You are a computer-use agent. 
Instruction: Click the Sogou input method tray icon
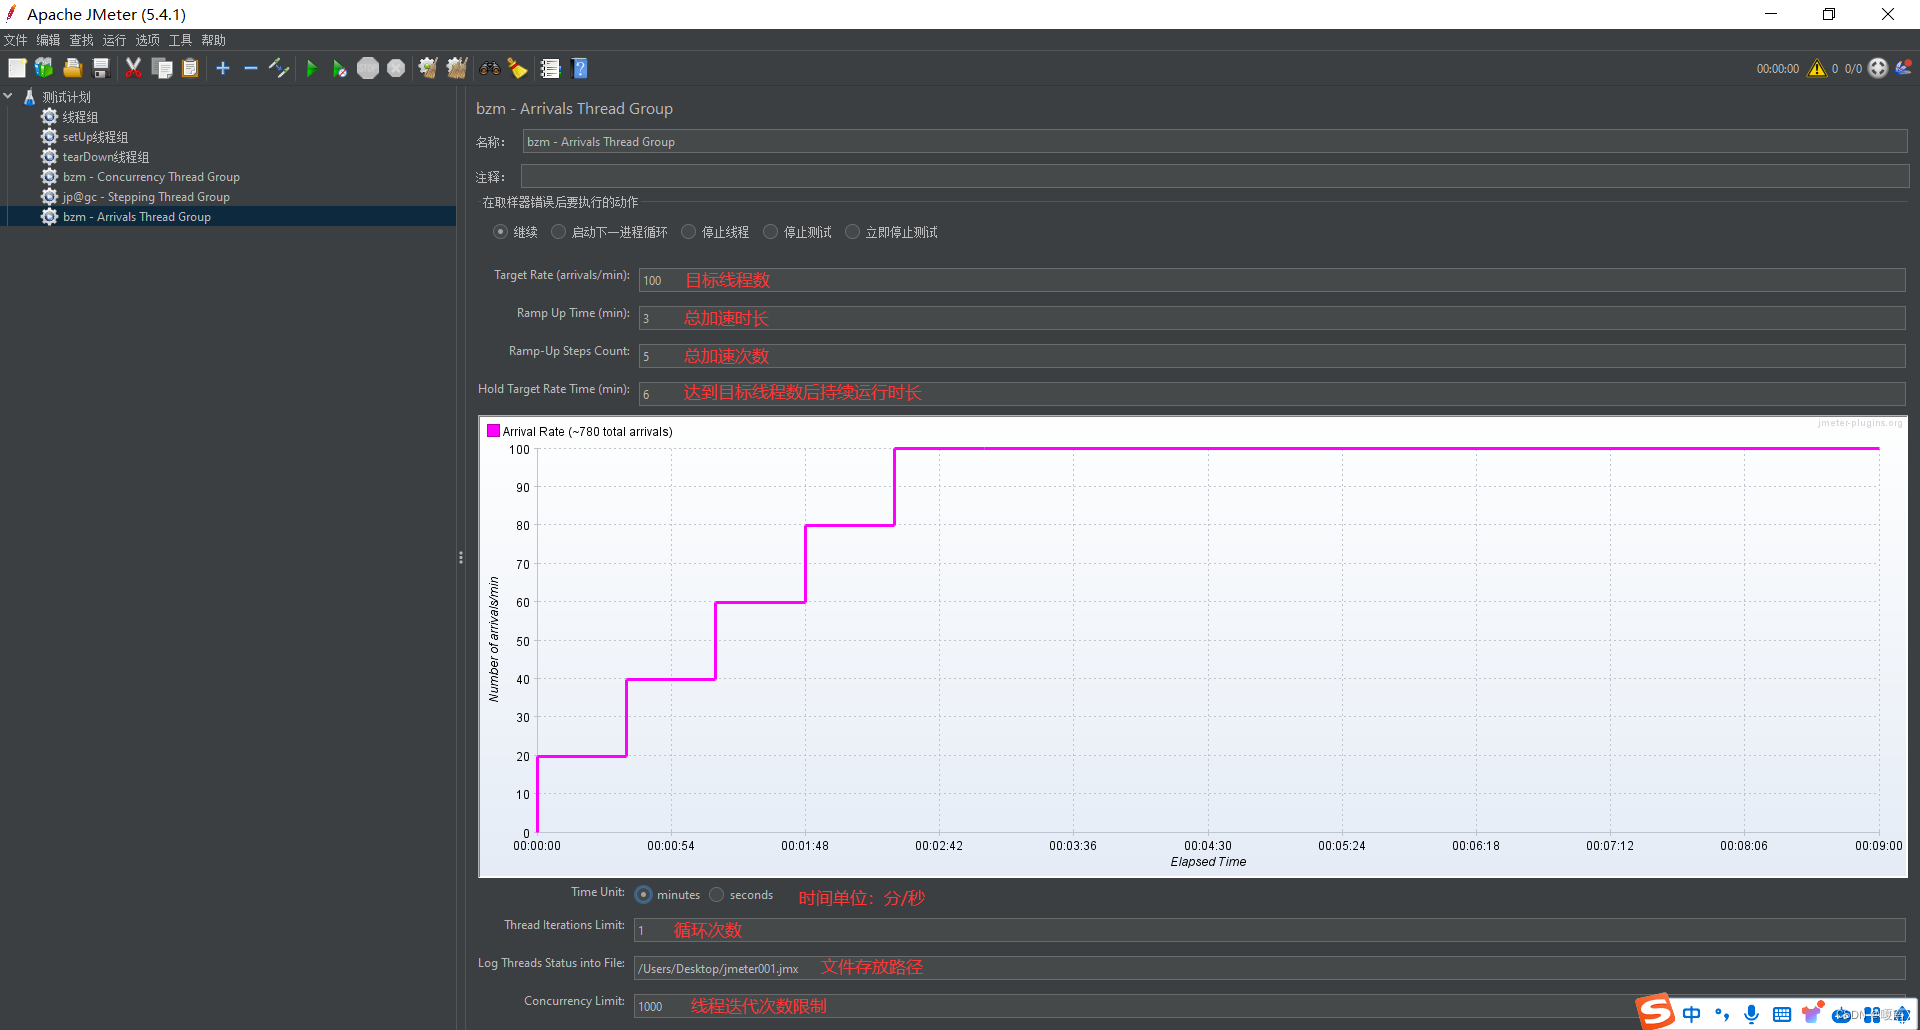1655,1011
